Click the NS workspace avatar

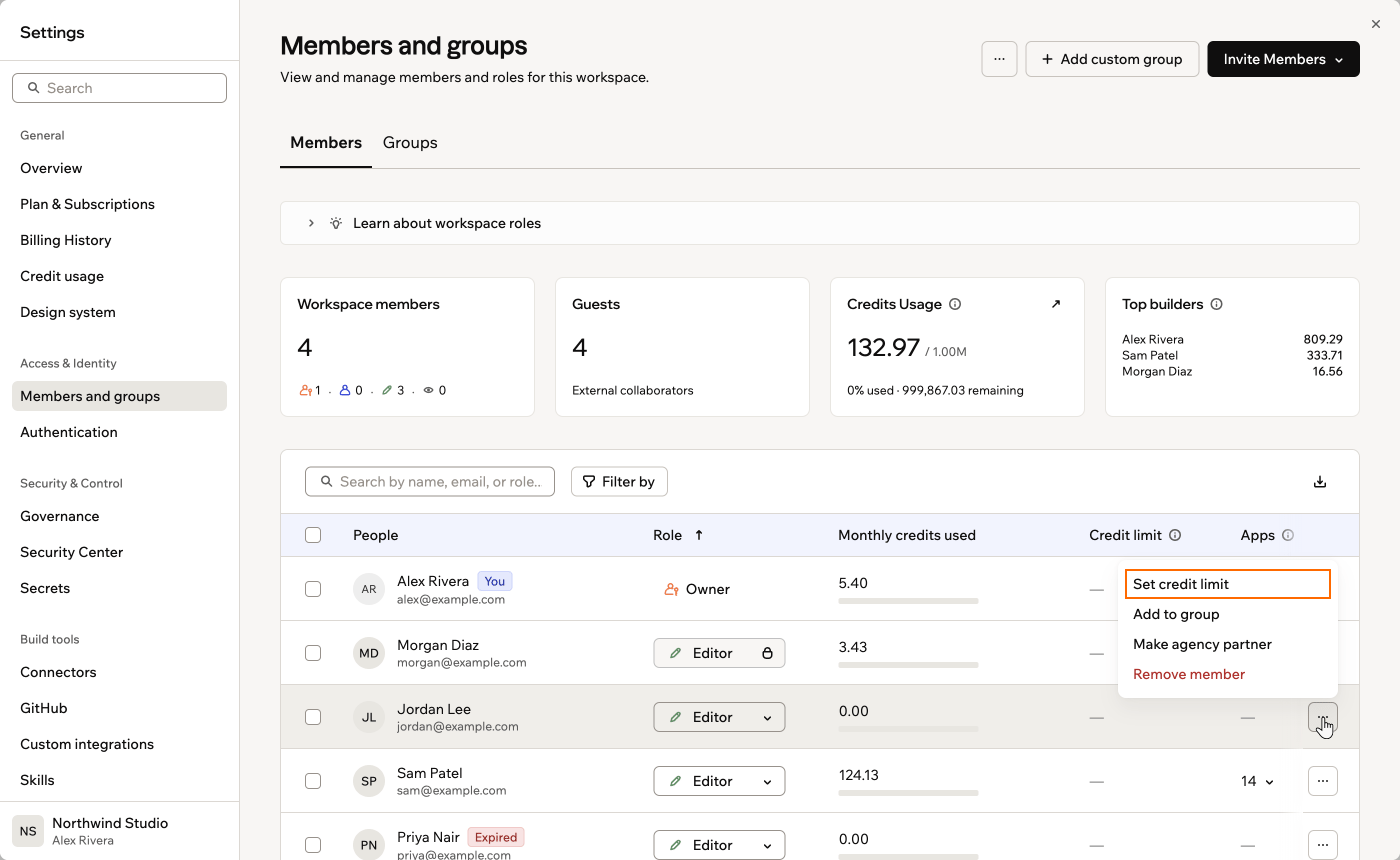(x=28, y=831)
